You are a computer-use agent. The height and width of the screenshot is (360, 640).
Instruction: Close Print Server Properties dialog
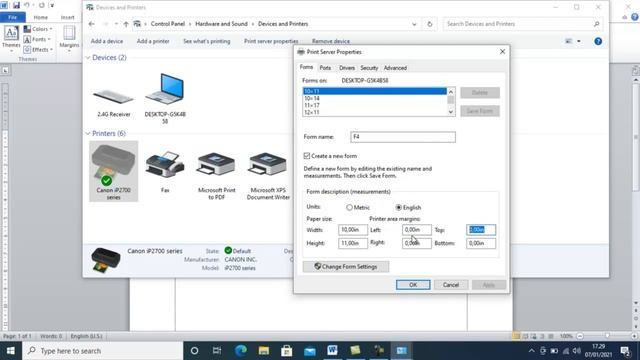502,52
